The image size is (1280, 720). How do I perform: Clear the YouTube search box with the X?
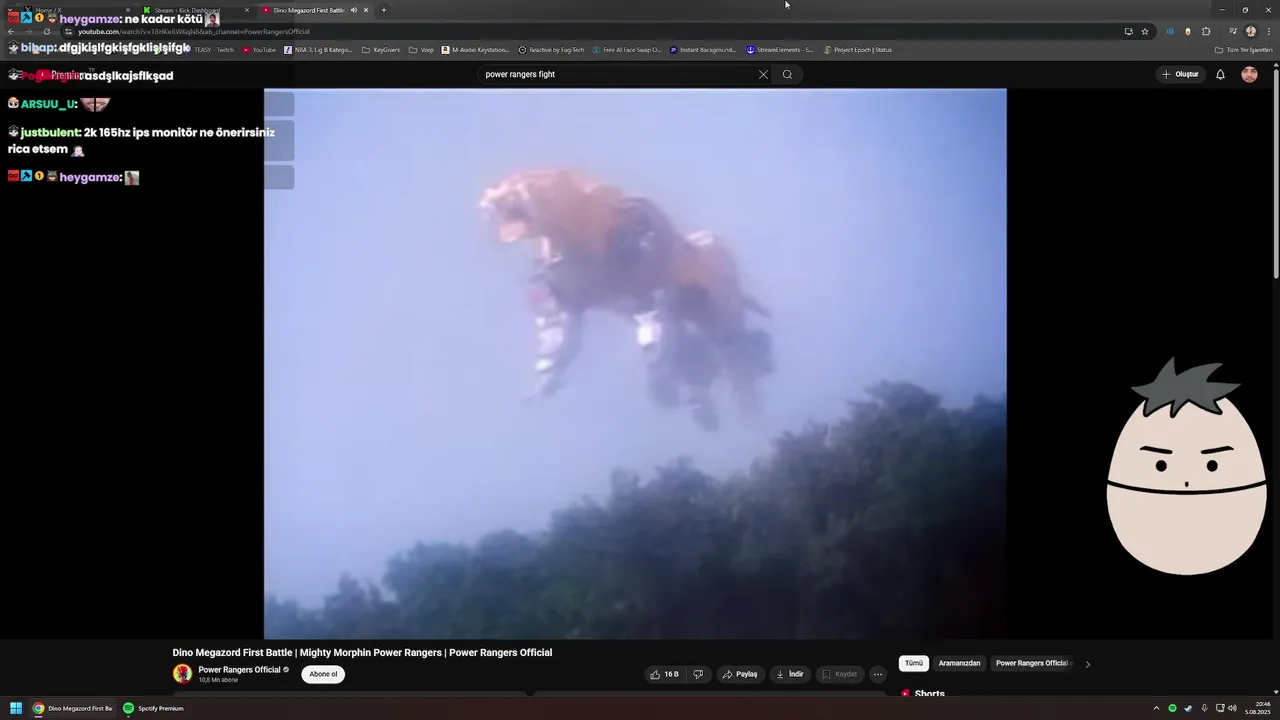[763, 74]
